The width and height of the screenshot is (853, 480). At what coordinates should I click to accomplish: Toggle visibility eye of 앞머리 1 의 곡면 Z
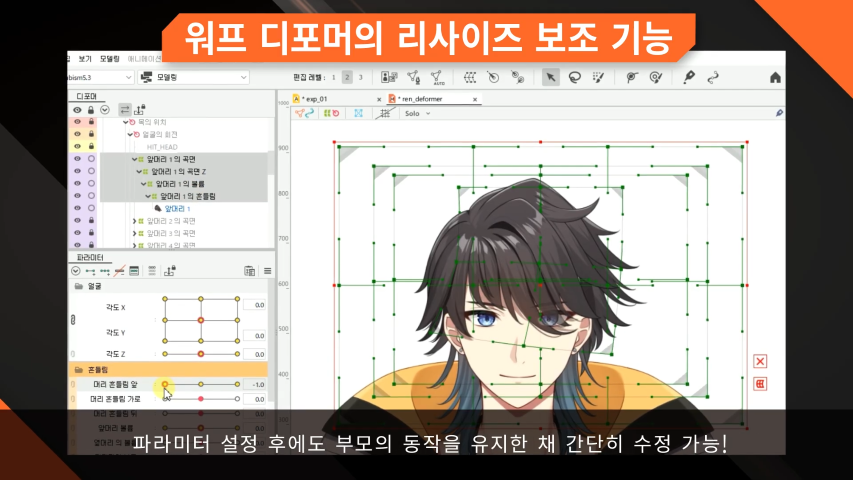coord(77,171)
